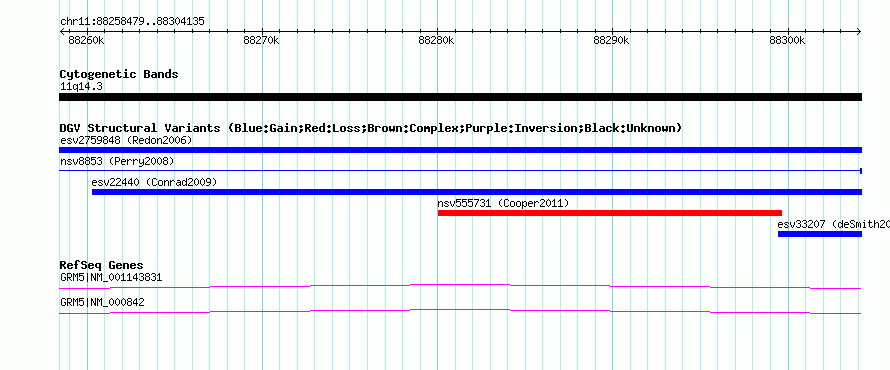Select the magenta GRM5 NM_000842 gene line

460,311
